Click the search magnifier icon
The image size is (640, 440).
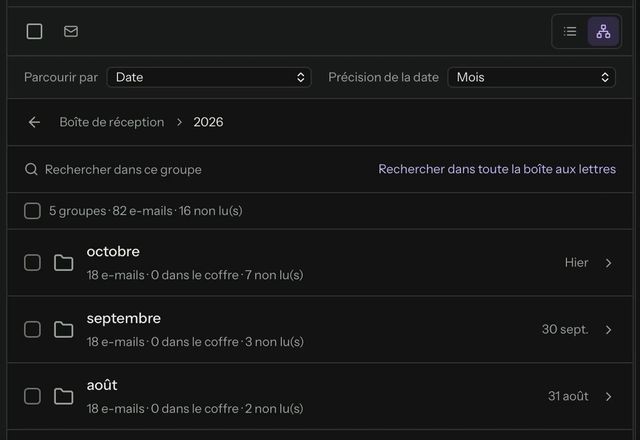tap(31, 169)
